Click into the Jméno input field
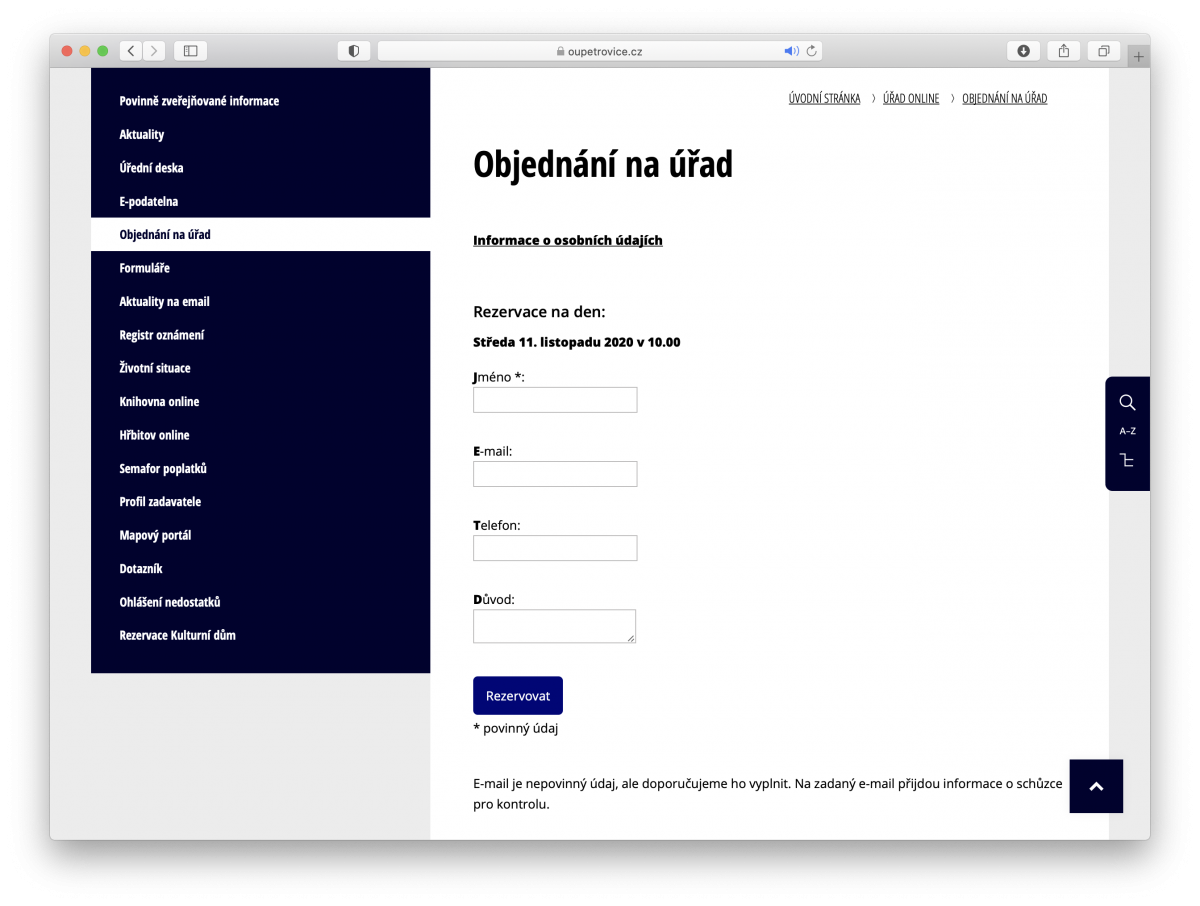This screenshot has height=906, width=1200. click(554, 399)
